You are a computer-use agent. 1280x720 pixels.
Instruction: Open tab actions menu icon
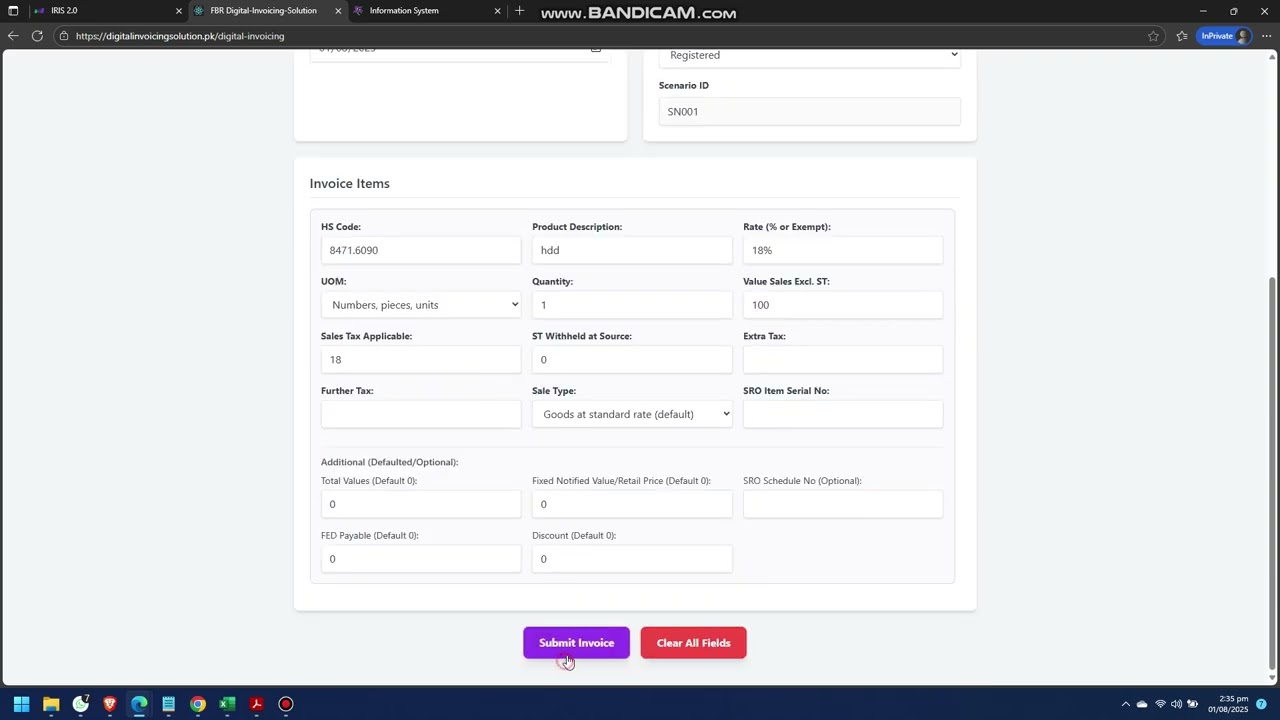click(13, 11)
